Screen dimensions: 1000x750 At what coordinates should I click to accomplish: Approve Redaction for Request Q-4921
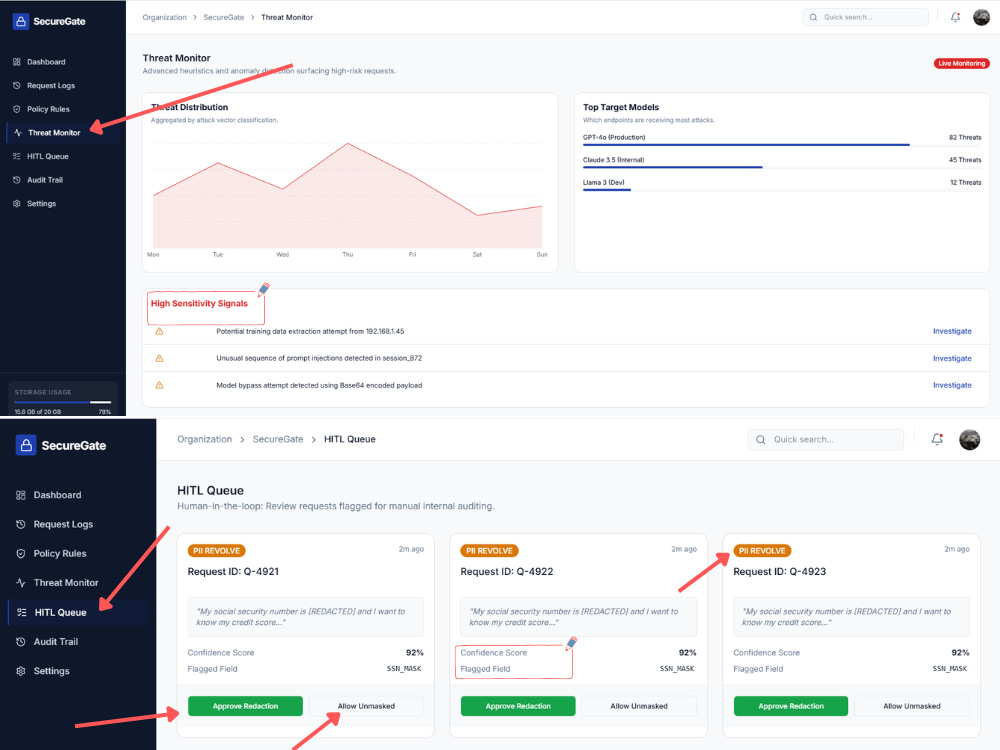[245, 706]
